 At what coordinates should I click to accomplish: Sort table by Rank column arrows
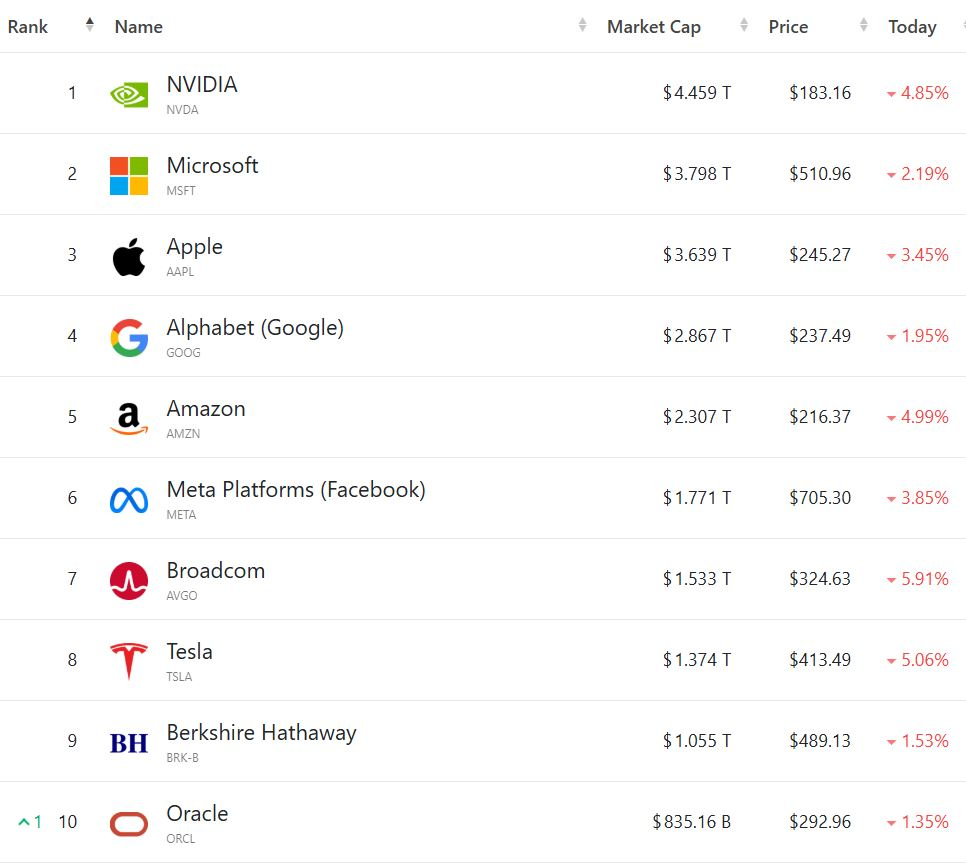(x=90, y=26)
